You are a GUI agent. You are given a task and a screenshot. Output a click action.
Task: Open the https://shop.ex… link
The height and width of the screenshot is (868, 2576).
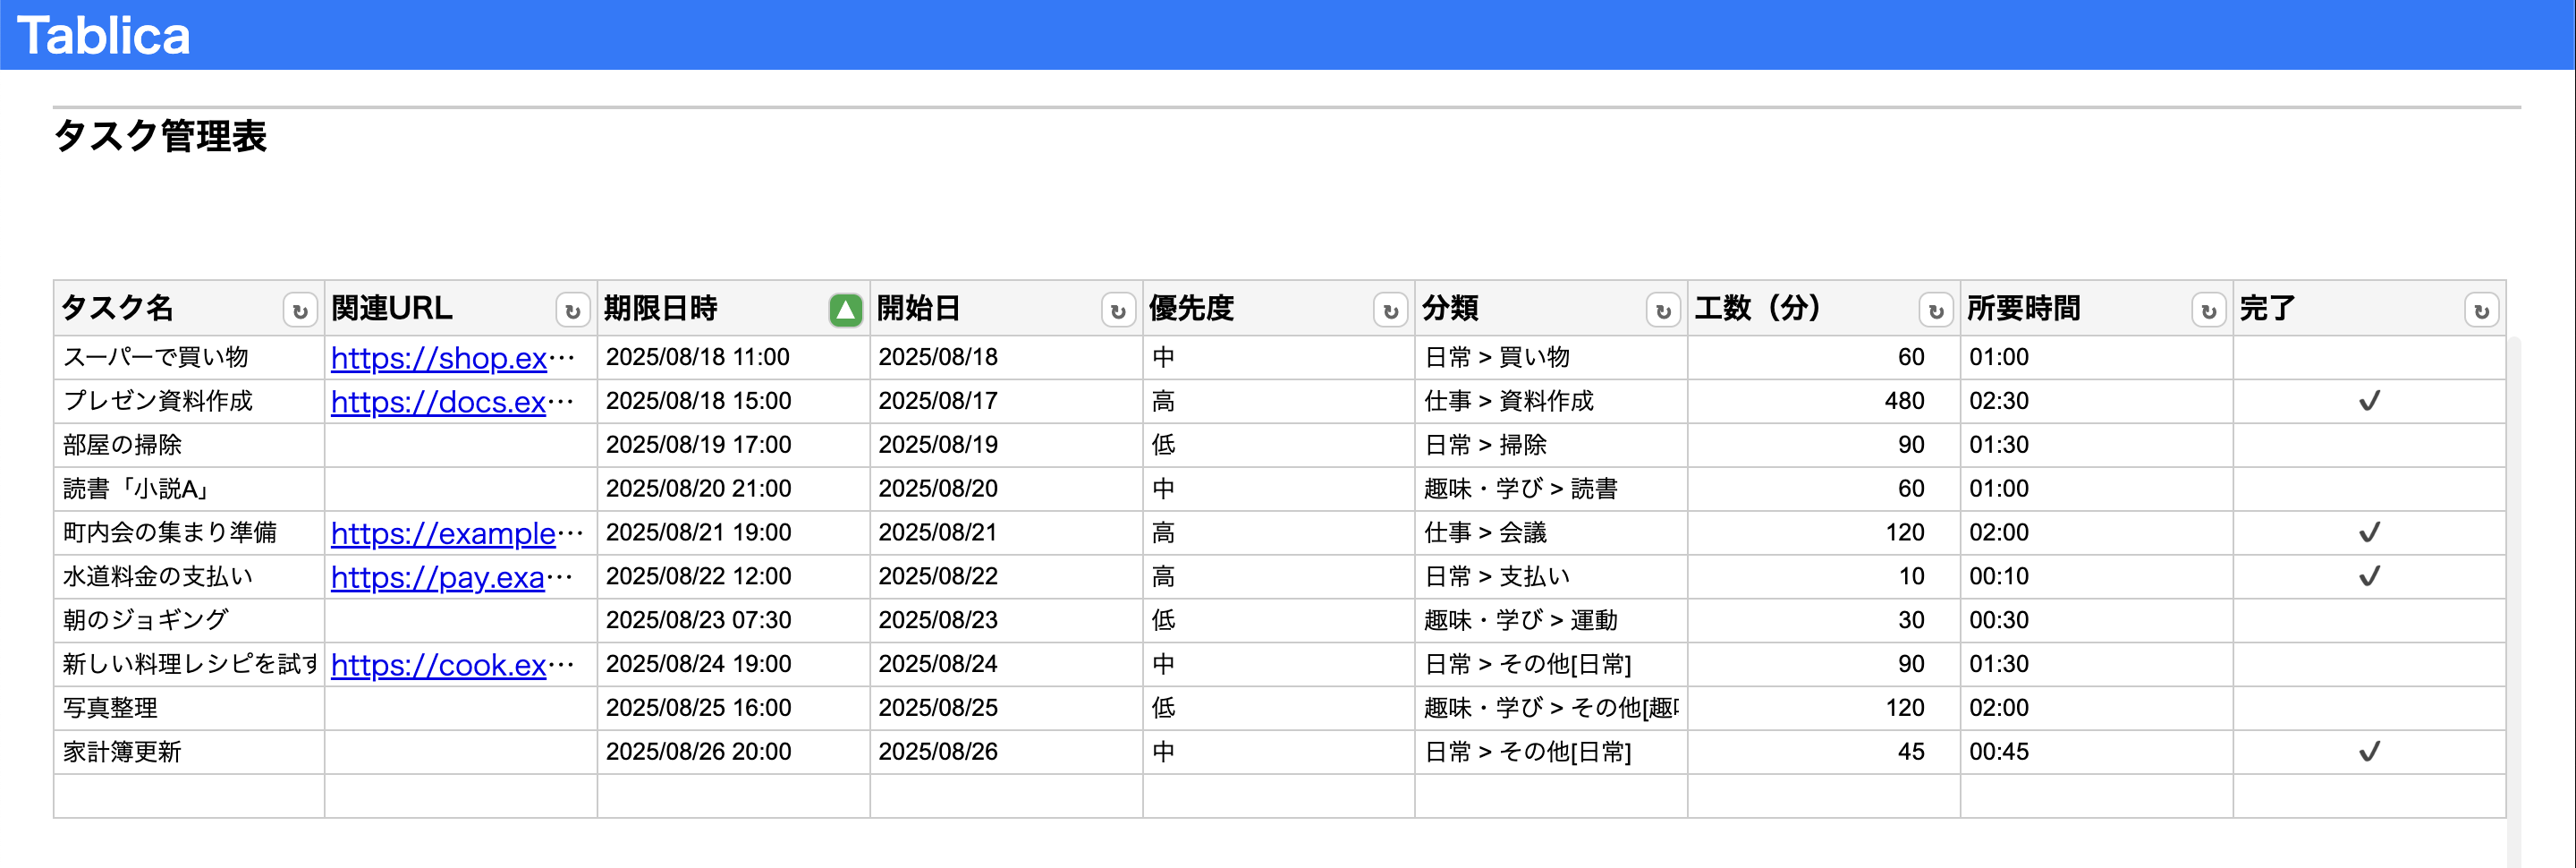(439, 358)
